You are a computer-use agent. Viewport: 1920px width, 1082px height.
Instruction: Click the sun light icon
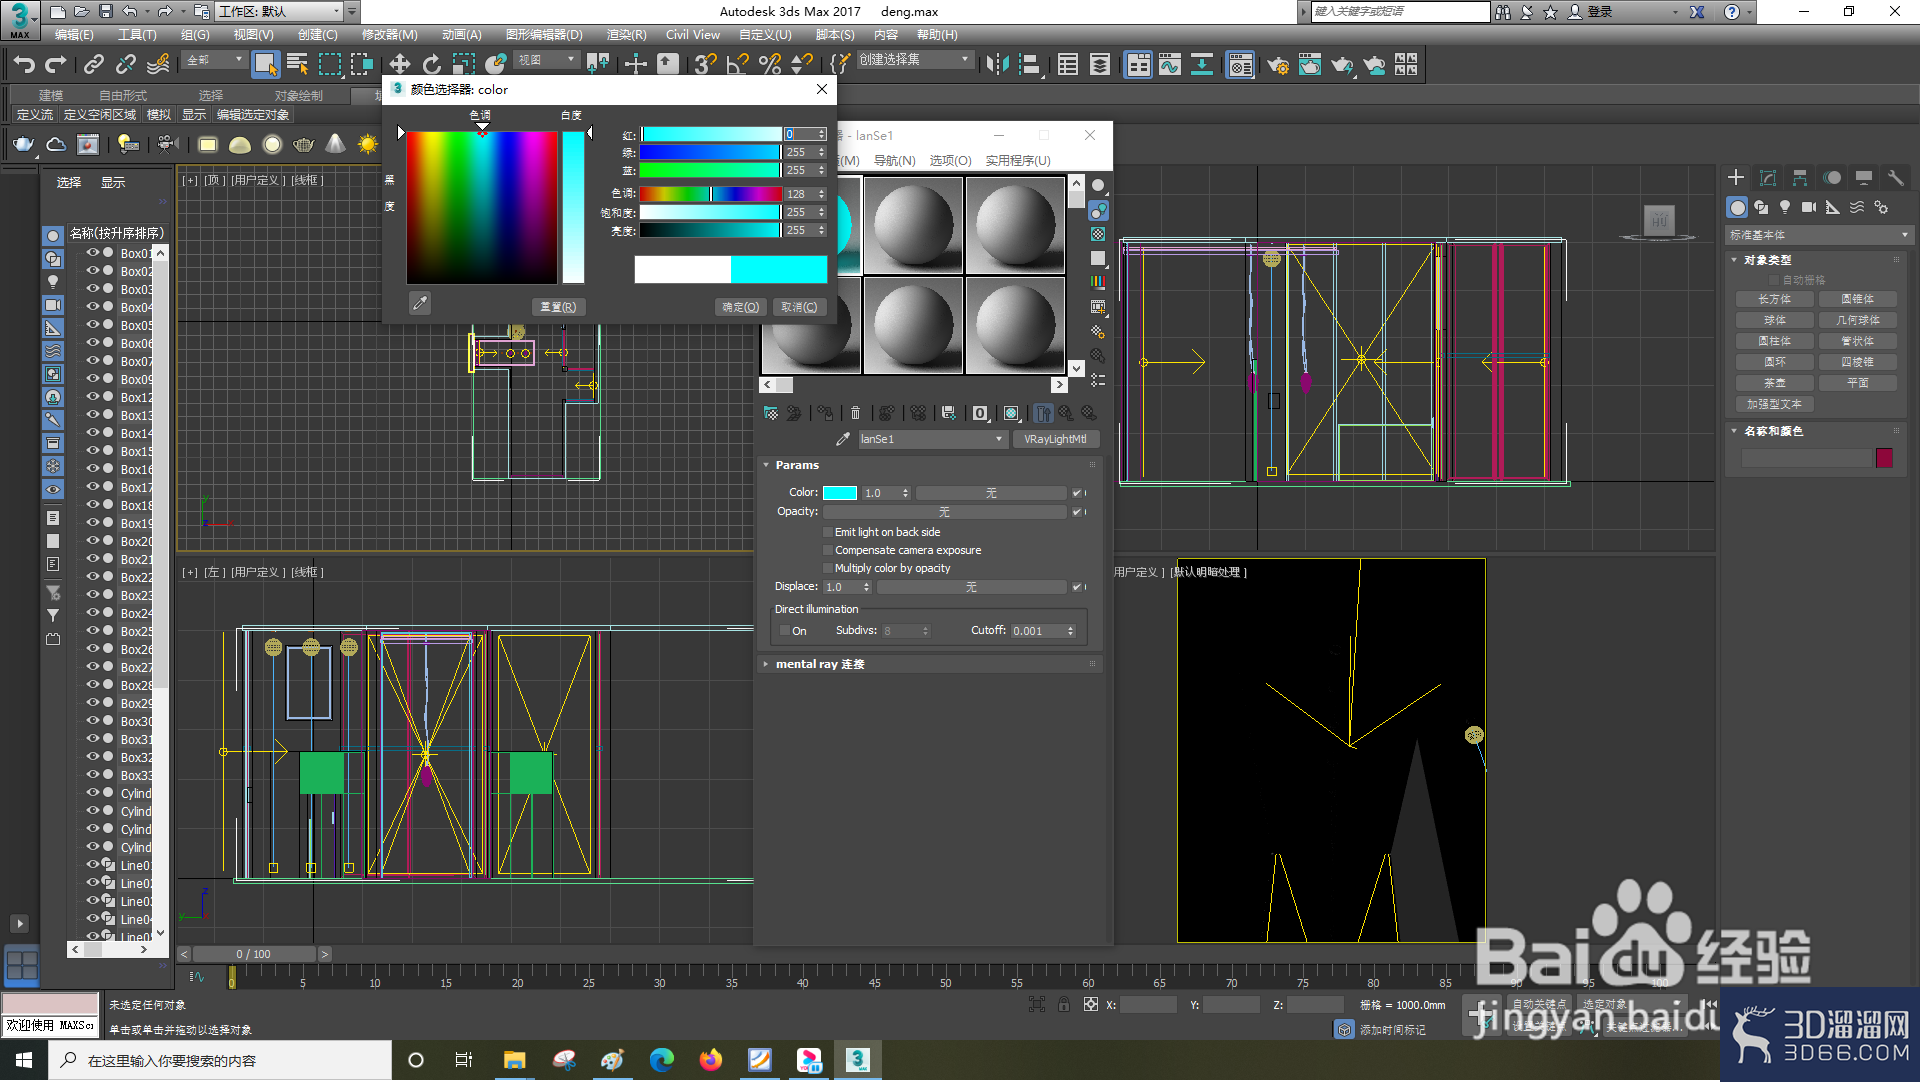tap(368, 145)
